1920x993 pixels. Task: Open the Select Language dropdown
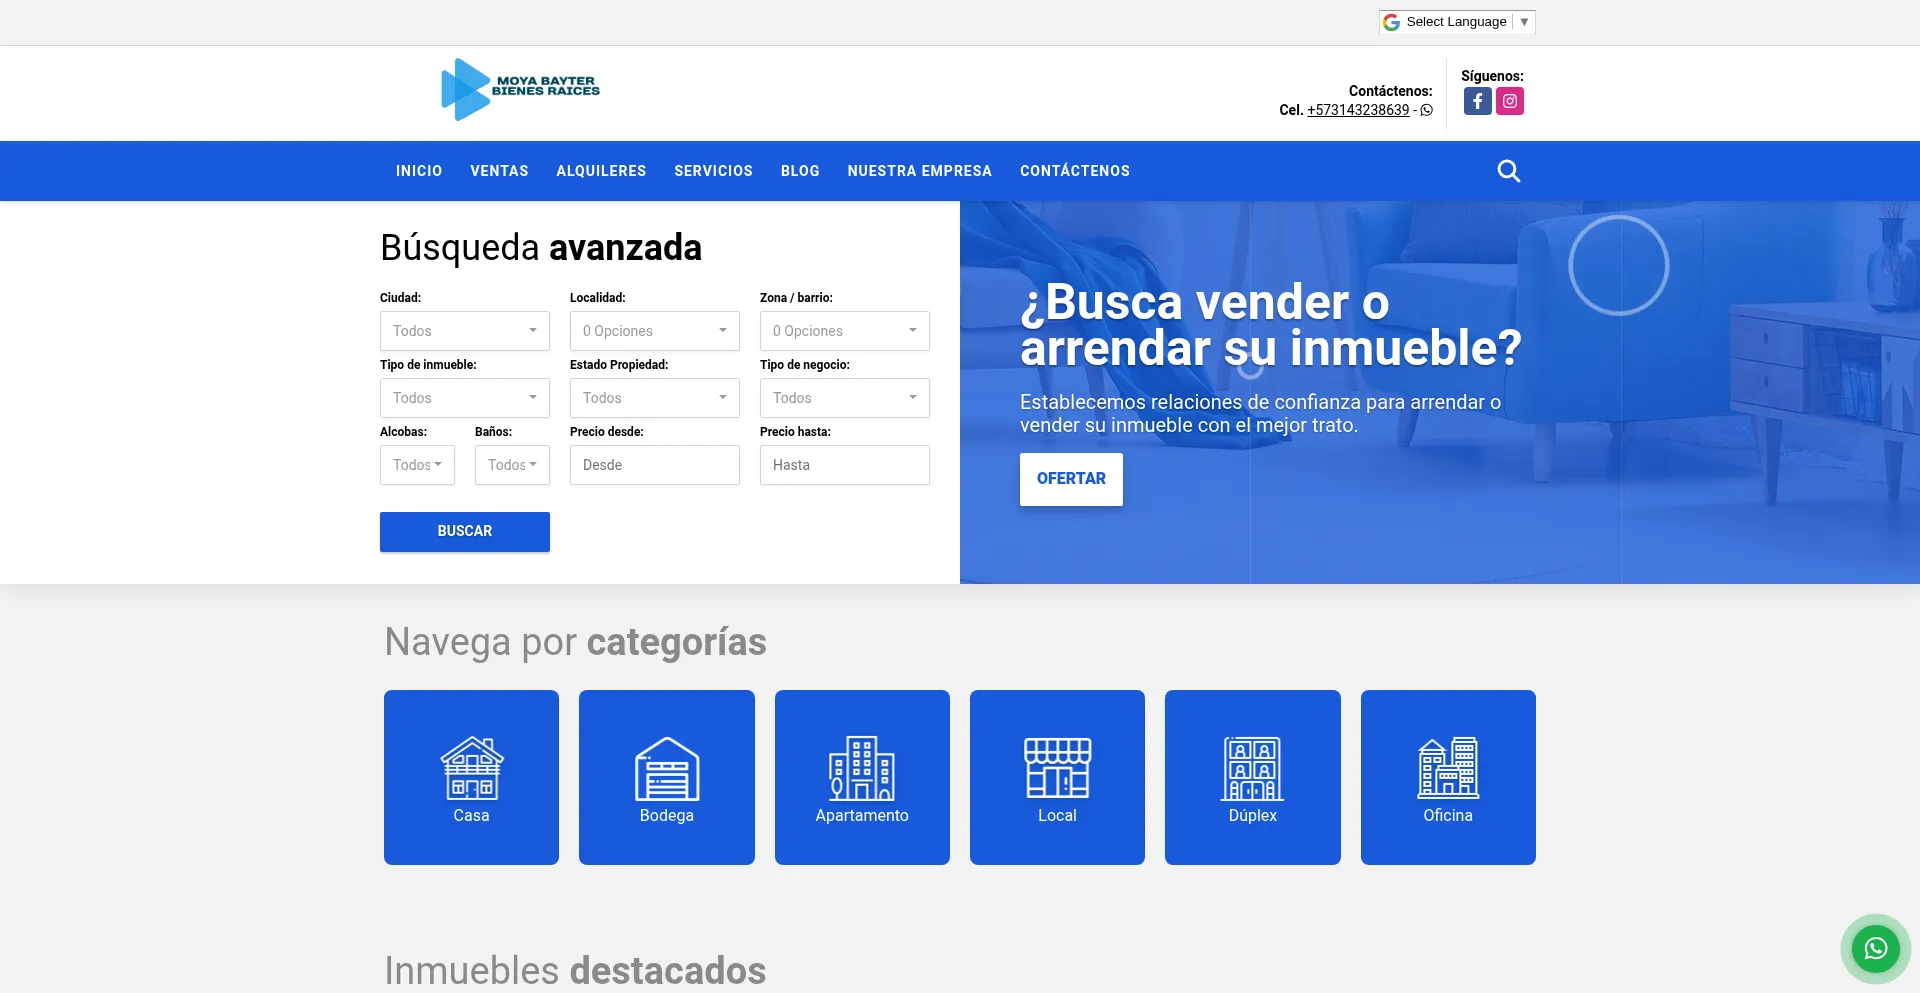click(x=1456, y=22)
